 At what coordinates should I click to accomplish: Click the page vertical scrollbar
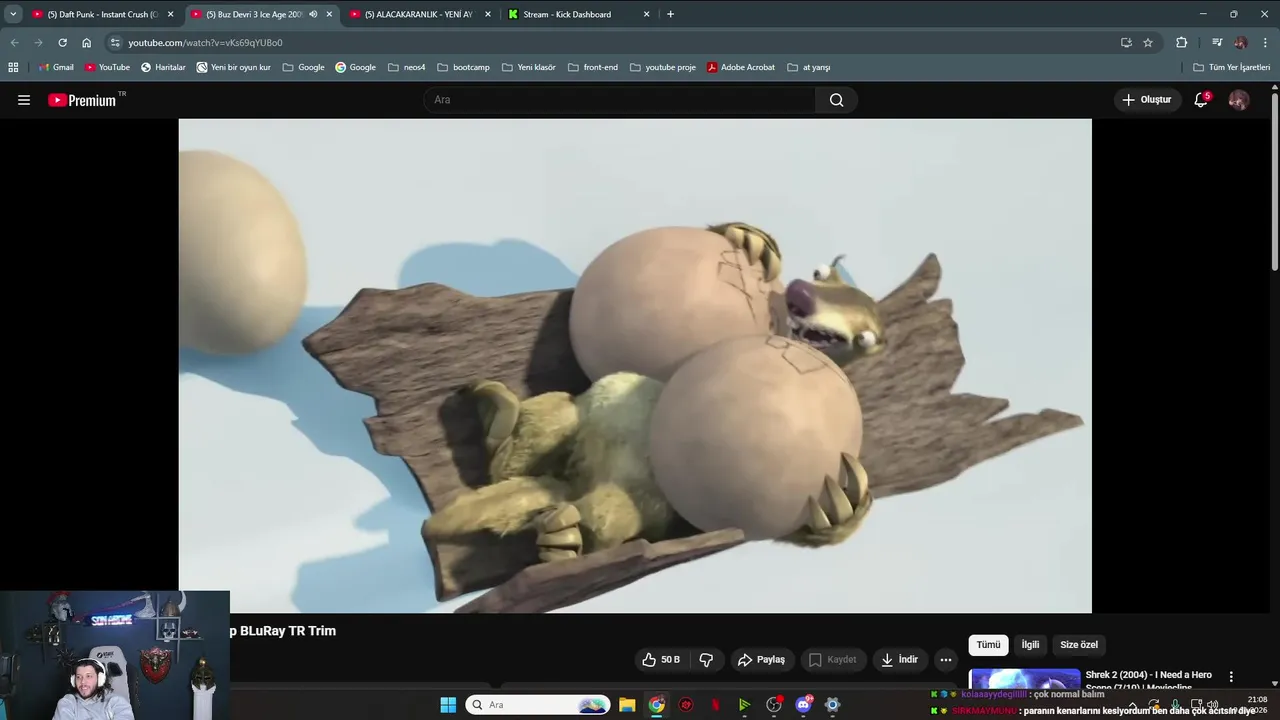pos(1274,180)
